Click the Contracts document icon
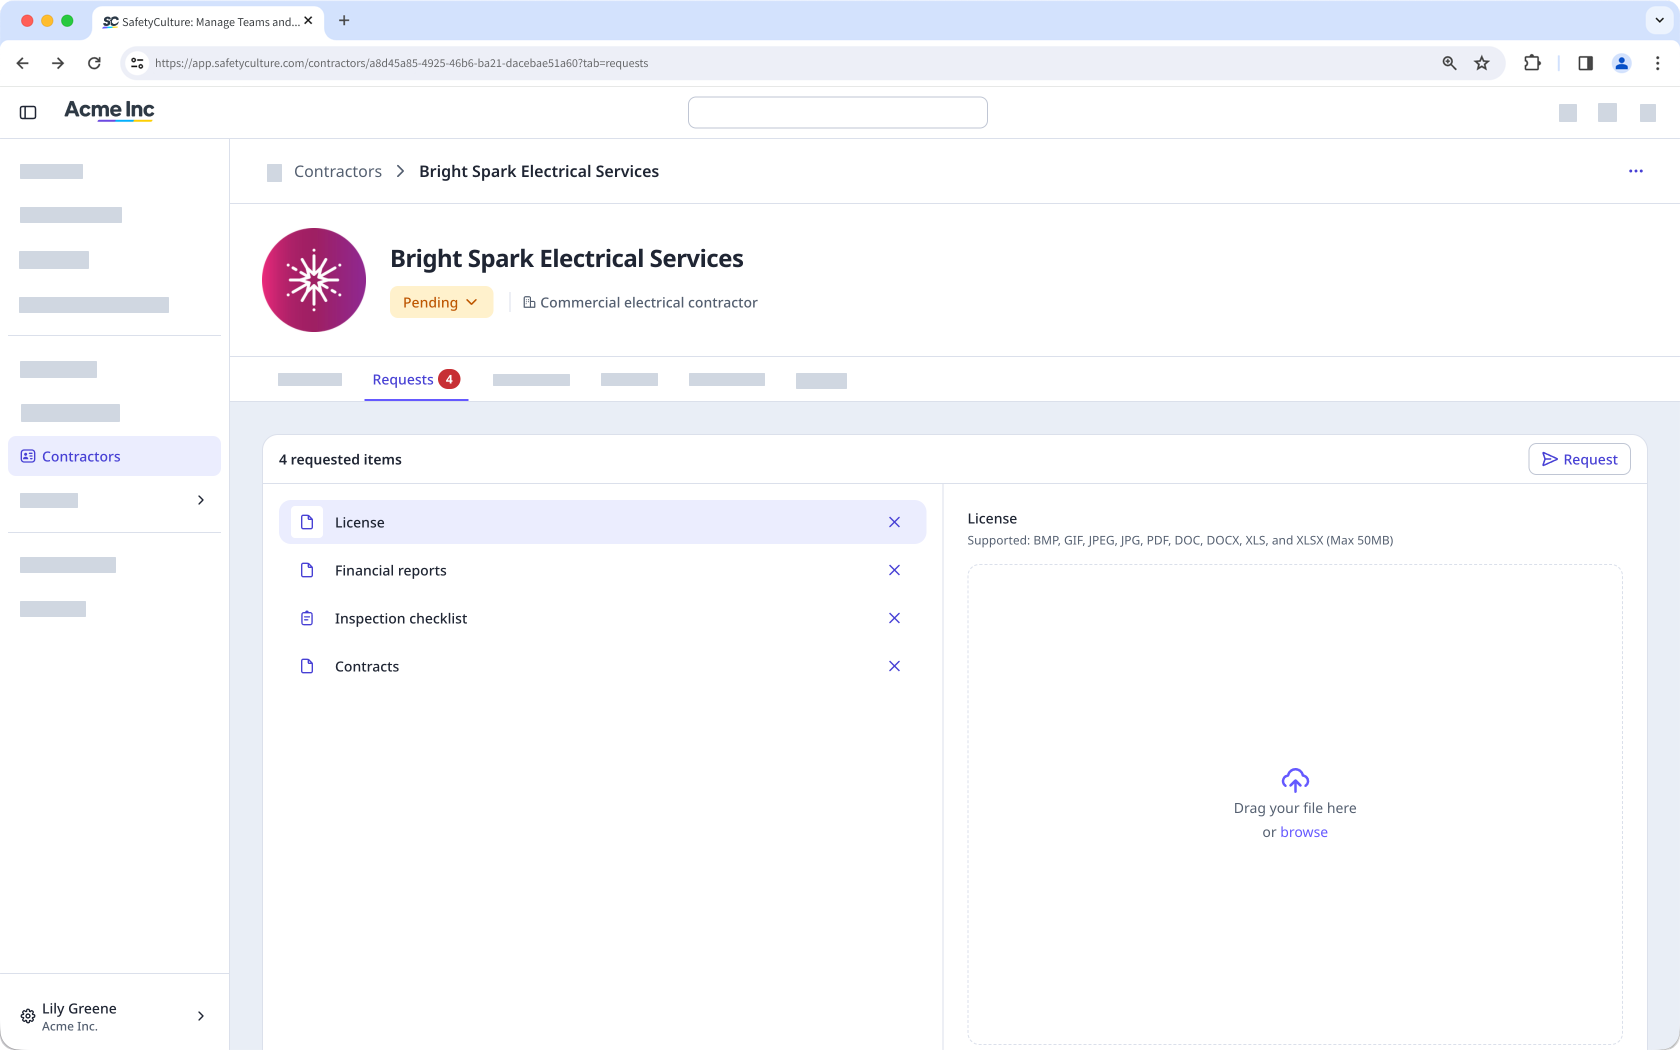Viewport: 1680px width, 1050px height. (x=307, y=666)
